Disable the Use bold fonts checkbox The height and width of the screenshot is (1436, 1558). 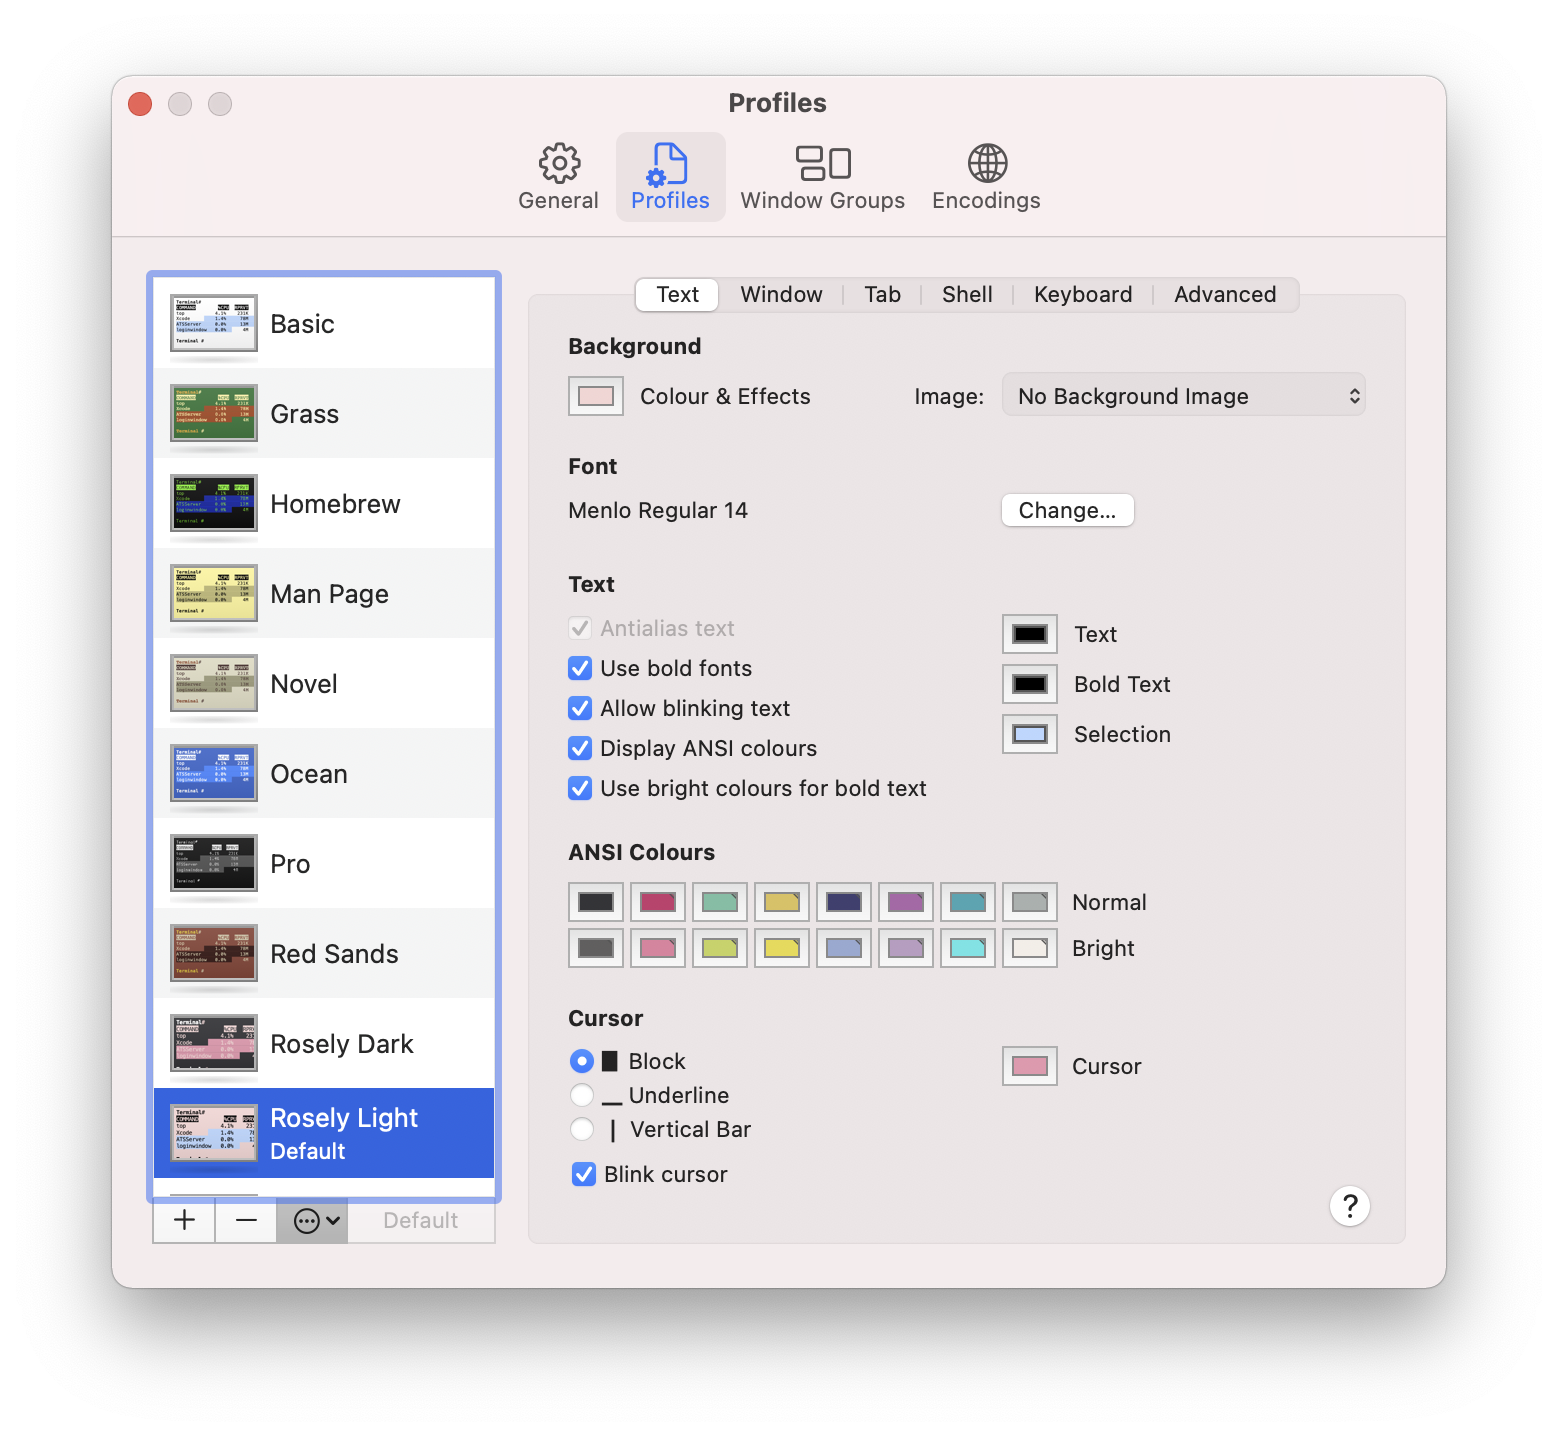pyautogui.click(x=580, y=668)
